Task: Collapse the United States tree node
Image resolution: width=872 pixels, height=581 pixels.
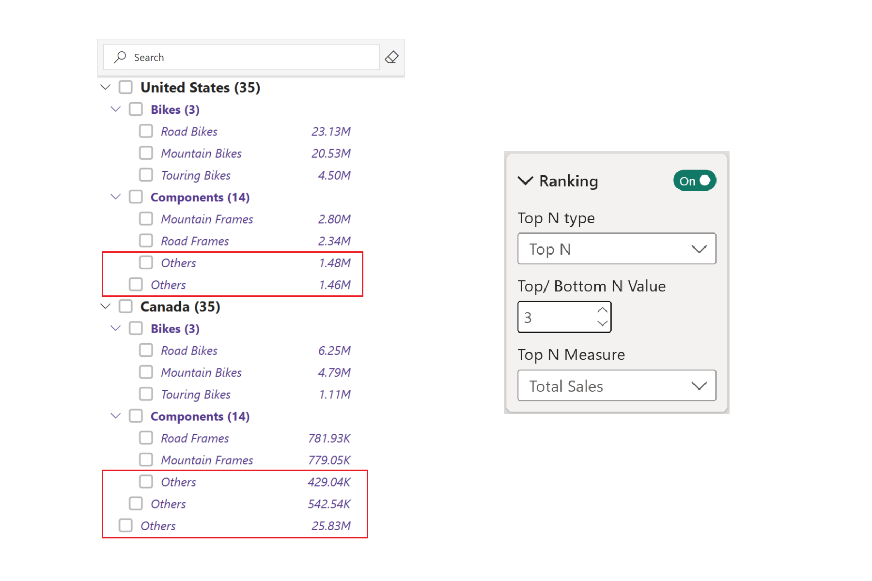Action: click(x=106, y=87)
